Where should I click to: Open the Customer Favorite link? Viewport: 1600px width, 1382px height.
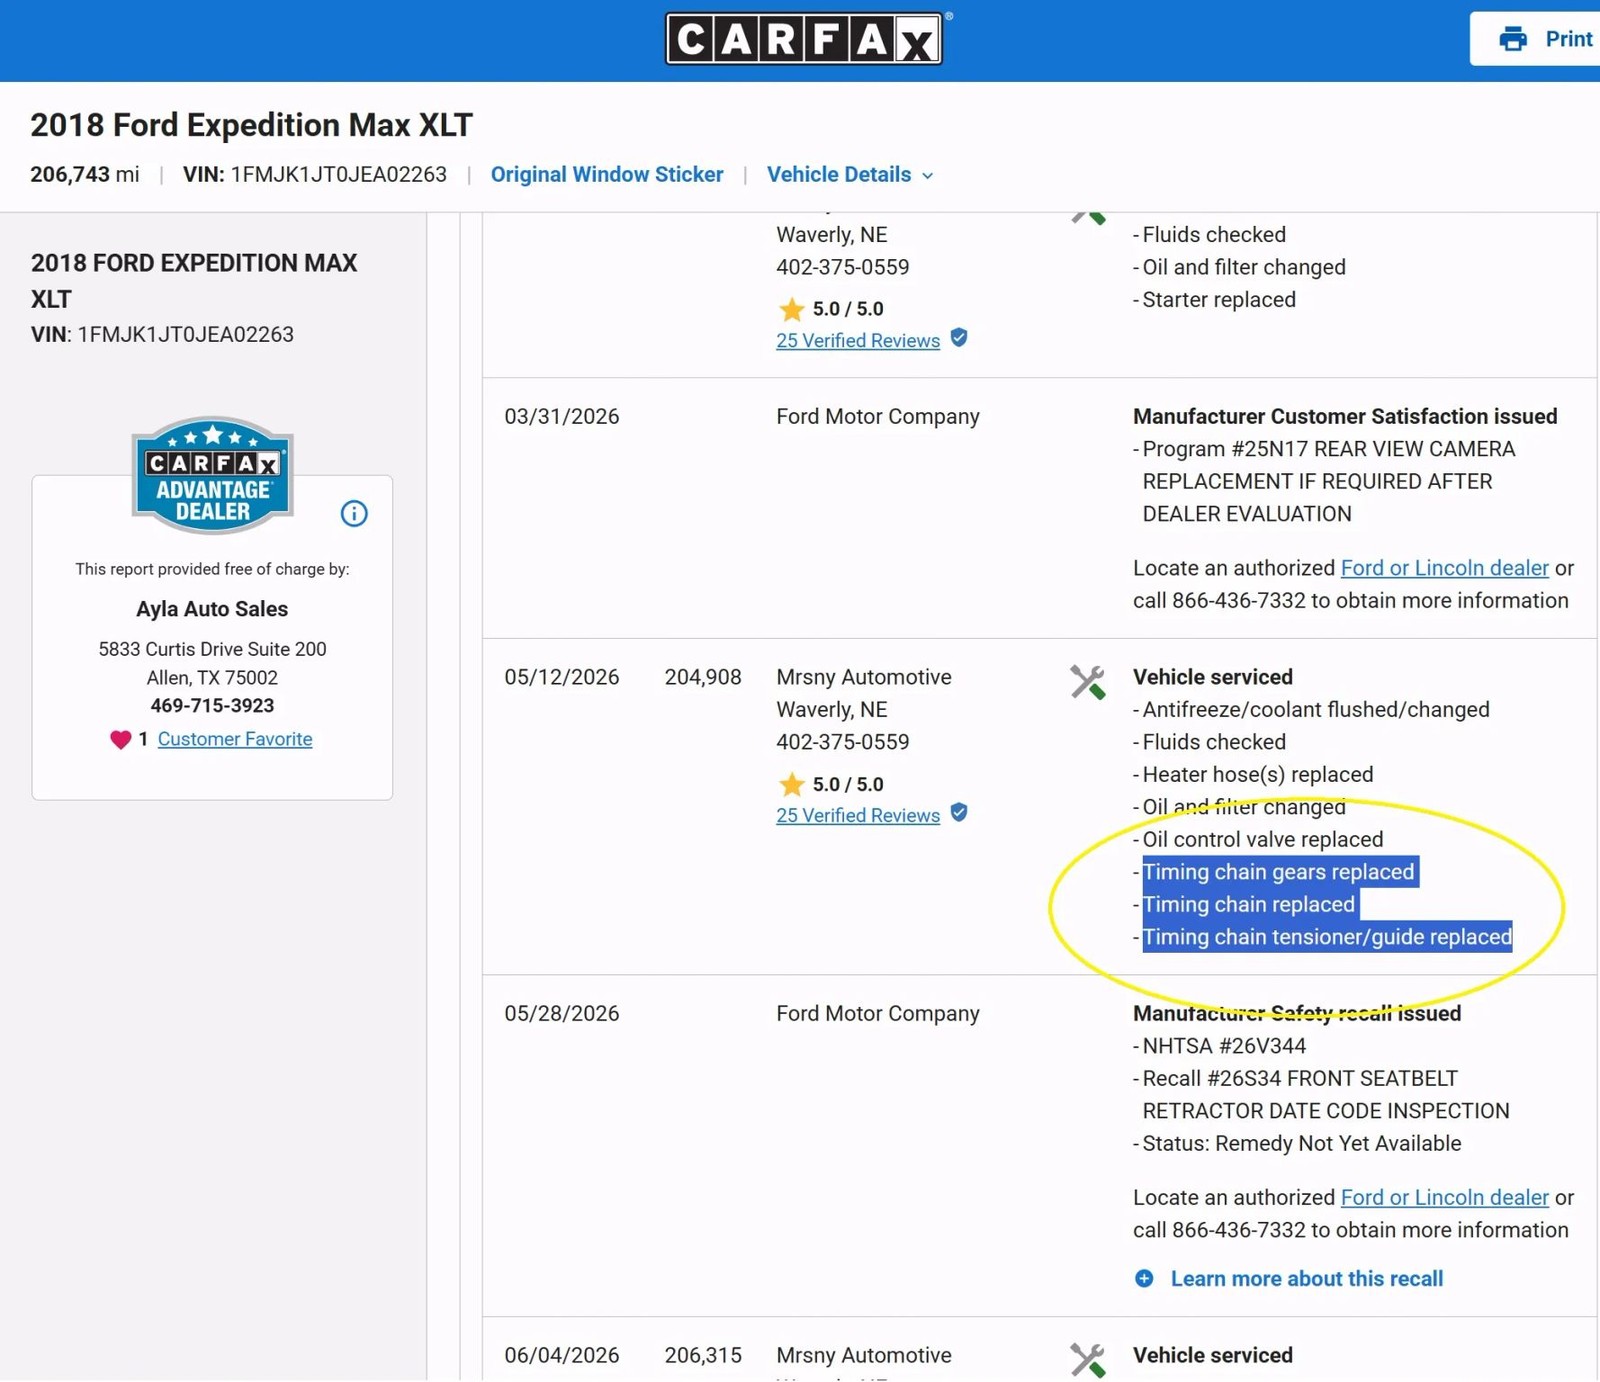point(235,739)
